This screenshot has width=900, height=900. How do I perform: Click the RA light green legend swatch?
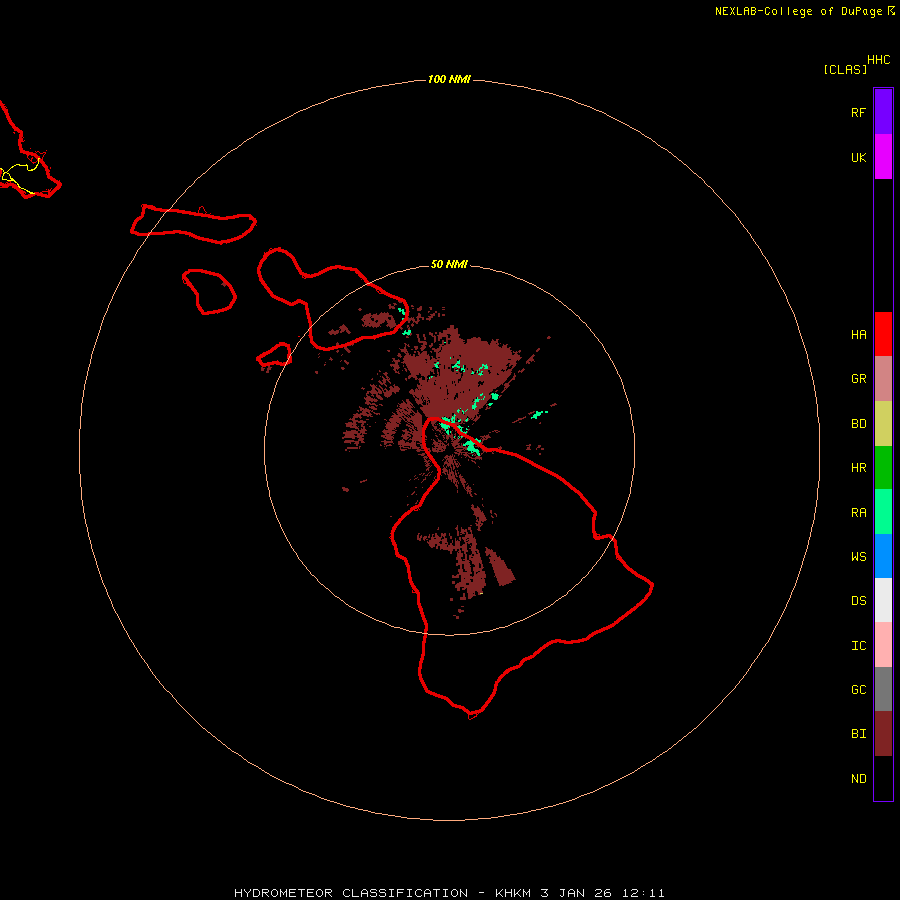click(883, 512)
